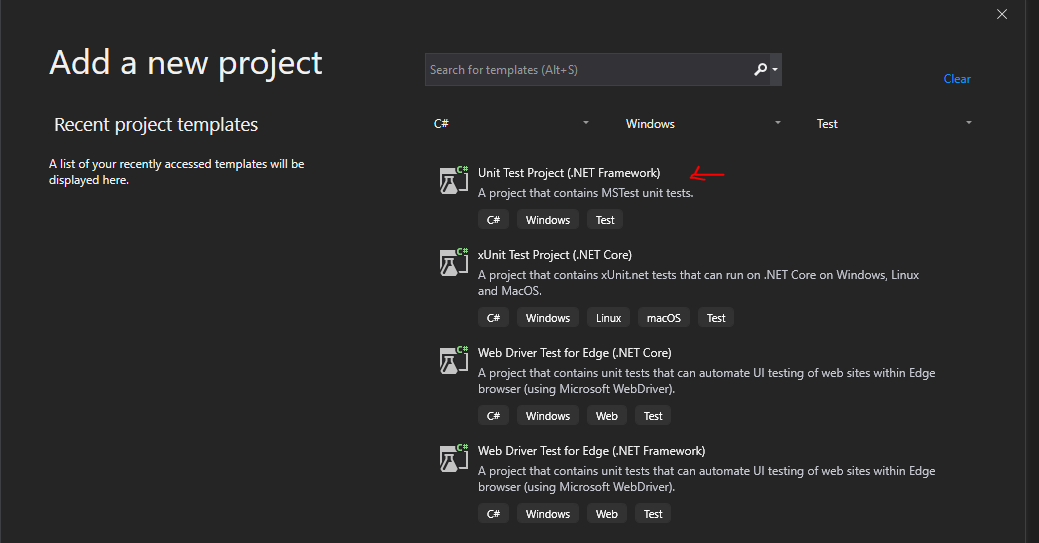Open the C# language filter dropdown
1039x543 pixels.
point(512,123)
